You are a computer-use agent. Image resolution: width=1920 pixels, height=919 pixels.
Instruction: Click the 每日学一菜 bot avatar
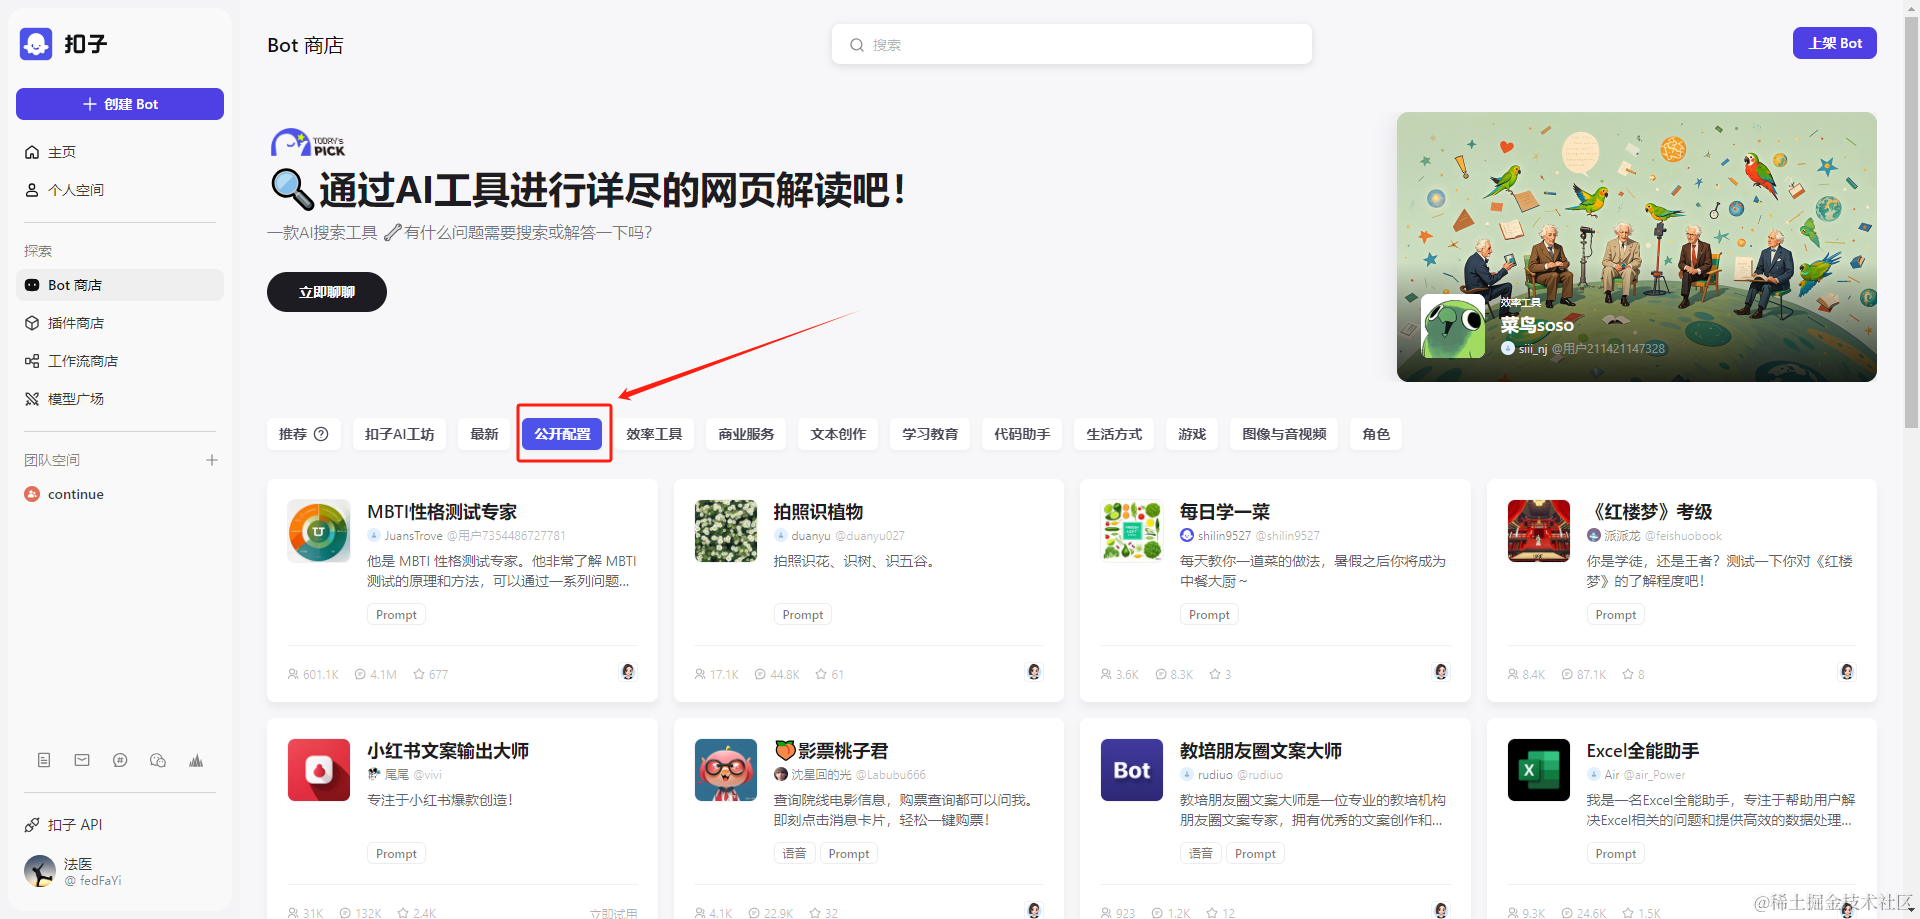(1132, 531)
